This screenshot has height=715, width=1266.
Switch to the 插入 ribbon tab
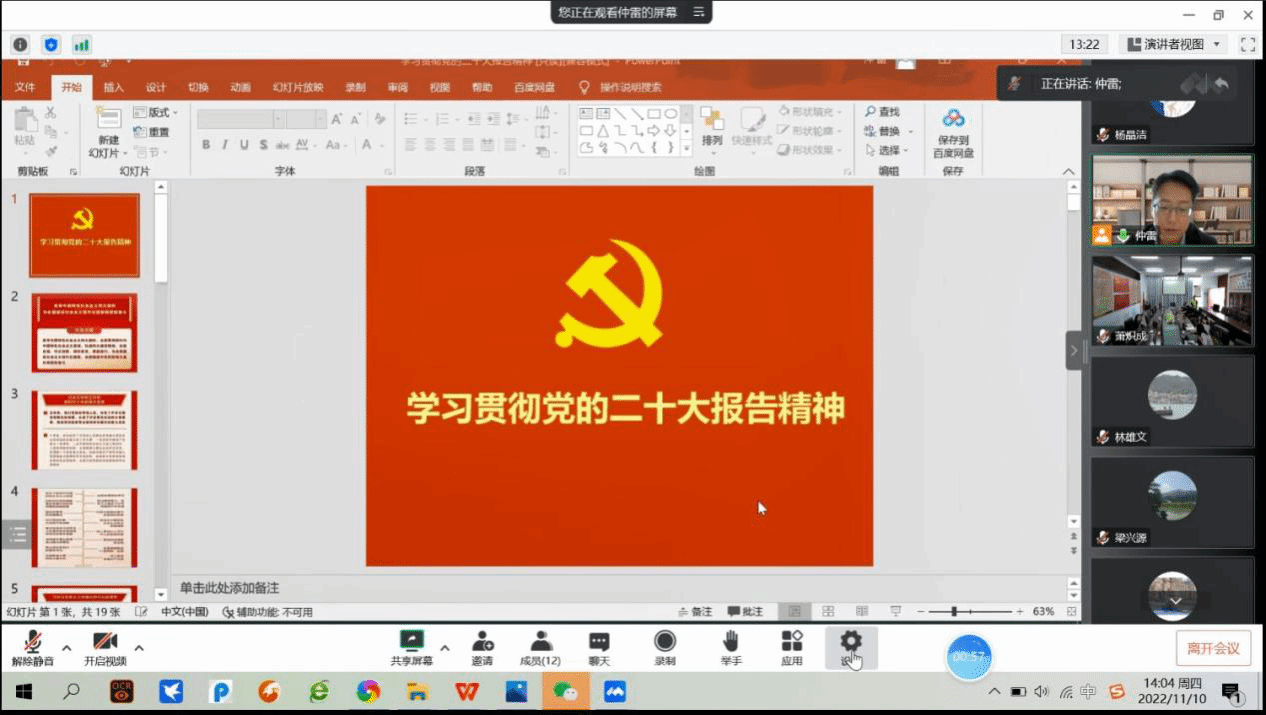[114, 87]
